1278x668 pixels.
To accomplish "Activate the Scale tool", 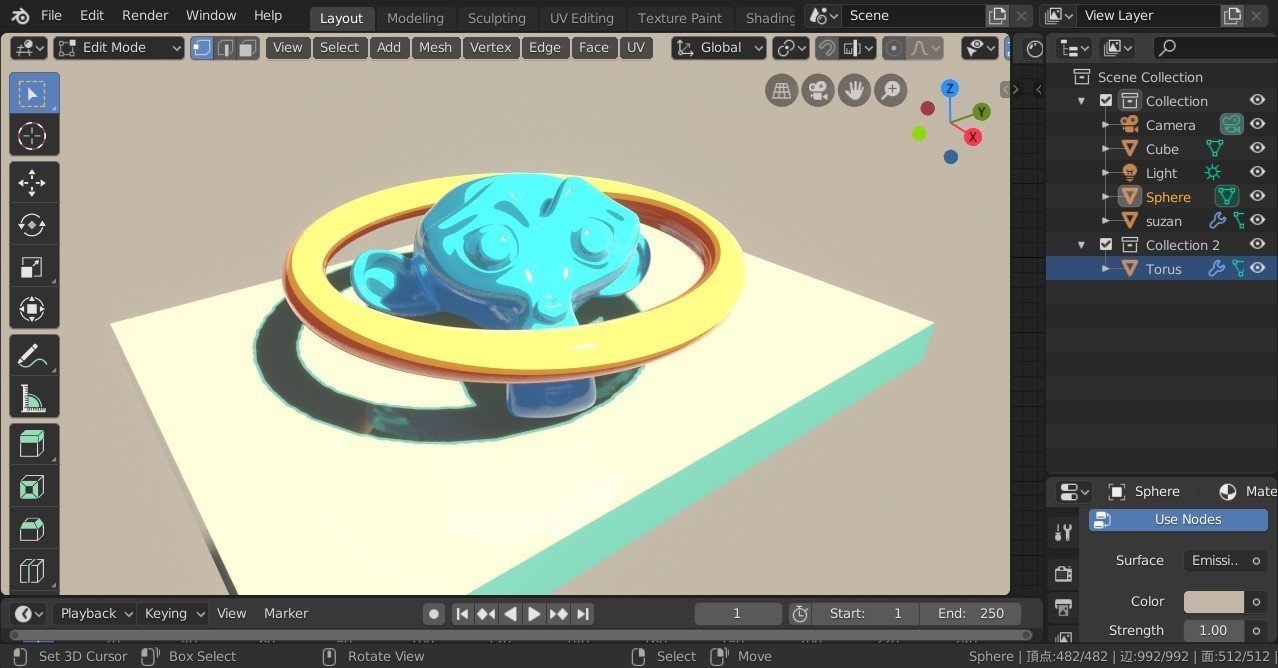I will click(x=34, y=267).
